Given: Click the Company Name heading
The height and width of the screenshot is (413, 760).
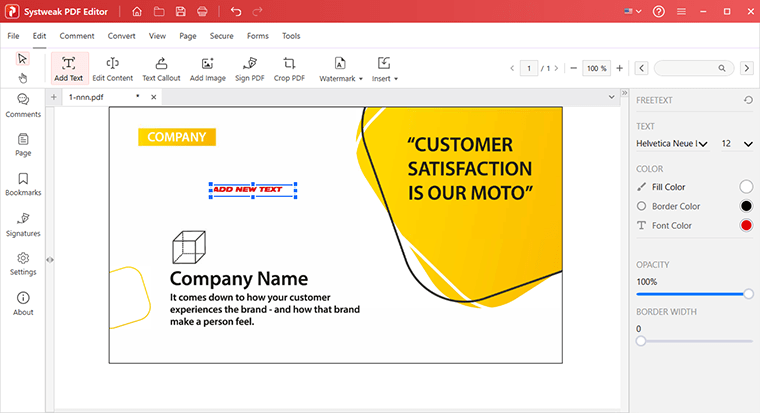Looking at the screenshot, I should coord(238,279).
